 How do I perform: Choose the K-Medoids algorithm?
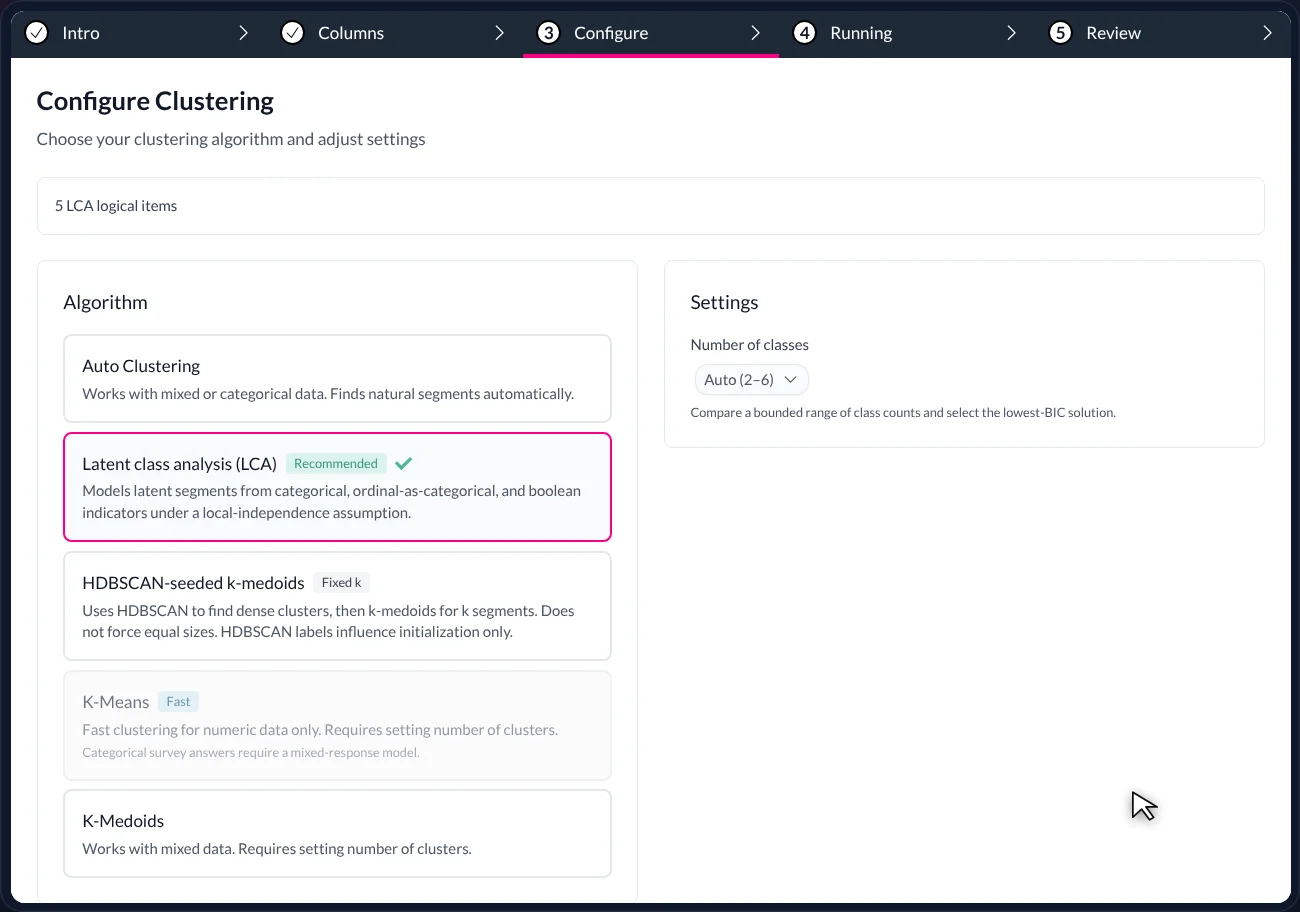tap(337, 833)
